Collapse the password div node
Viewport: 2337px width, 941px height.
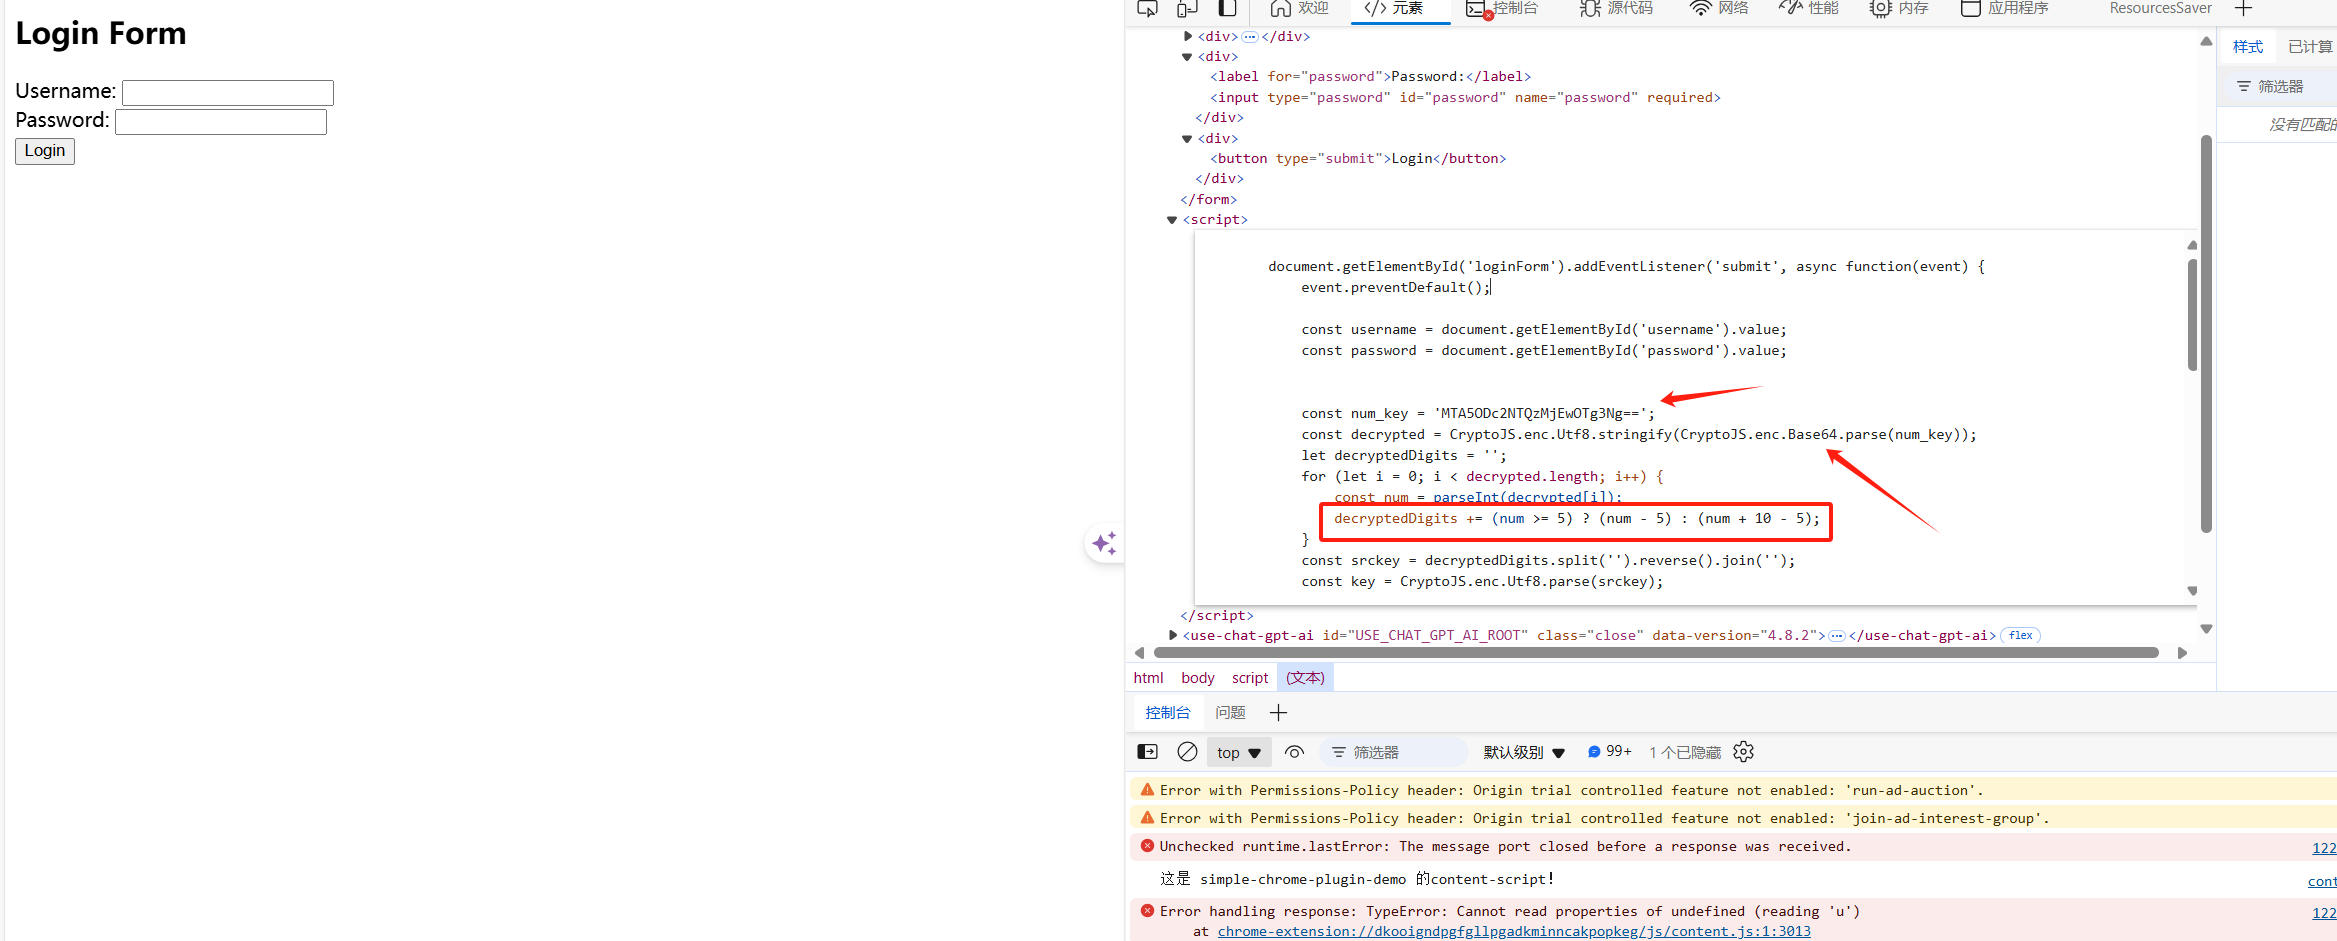(1187, 57)
